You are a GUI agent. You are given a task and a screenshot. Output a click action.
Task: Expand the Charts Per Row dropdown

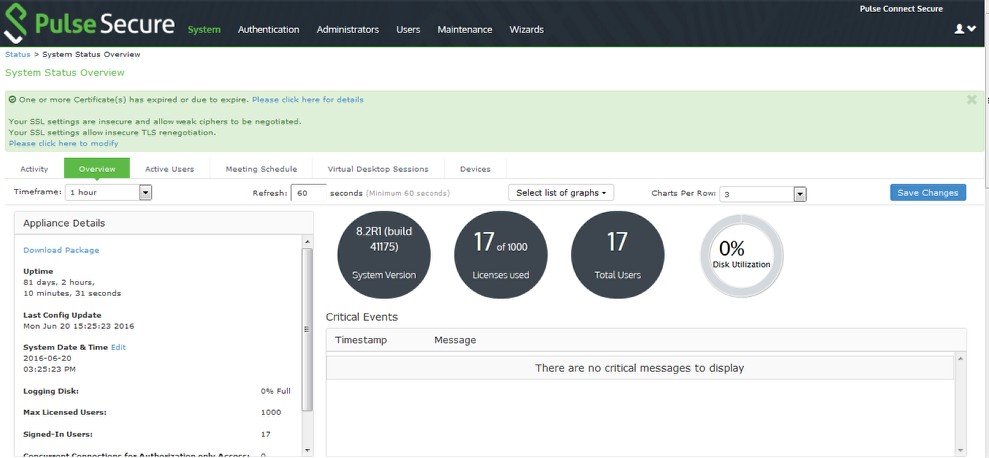point(799,194)
